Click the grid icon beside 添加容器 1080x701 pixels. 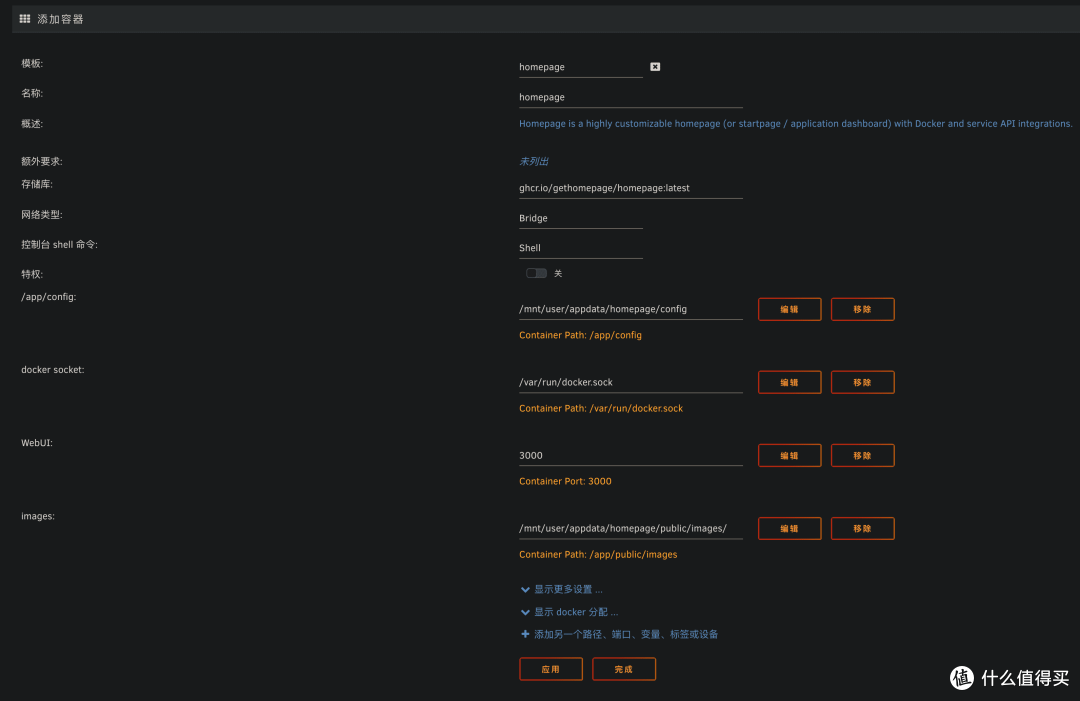25,19
